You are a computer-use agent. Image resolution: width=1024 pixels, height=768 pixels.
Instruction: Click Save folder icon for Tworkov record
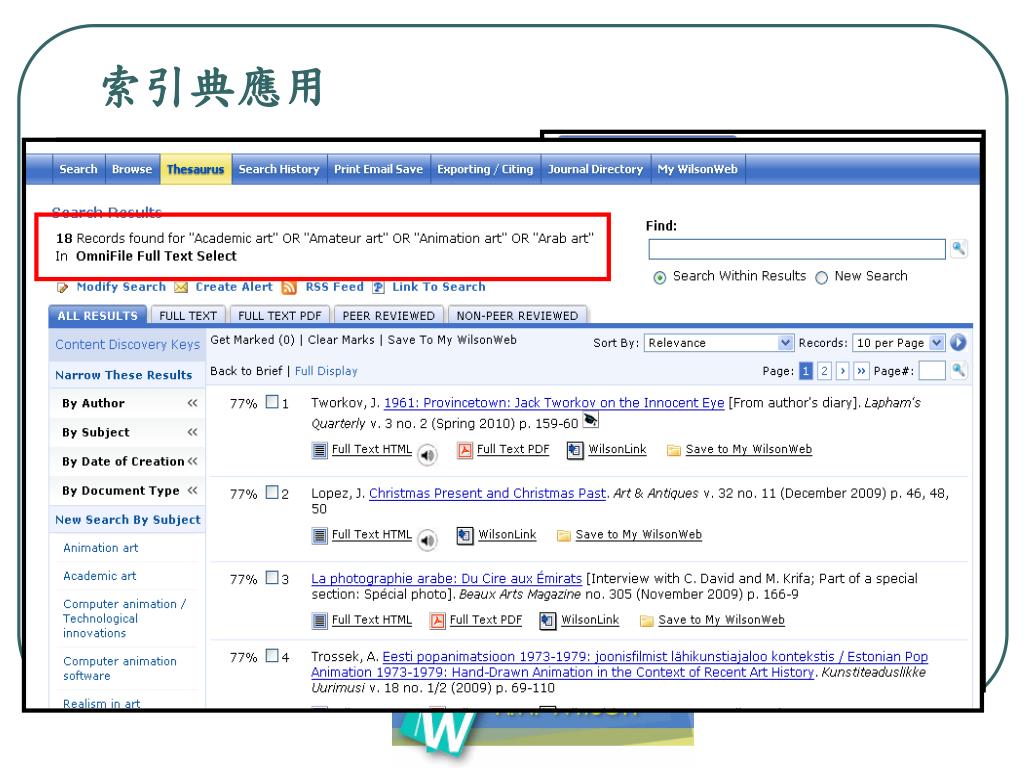click(x=673, y=450)
